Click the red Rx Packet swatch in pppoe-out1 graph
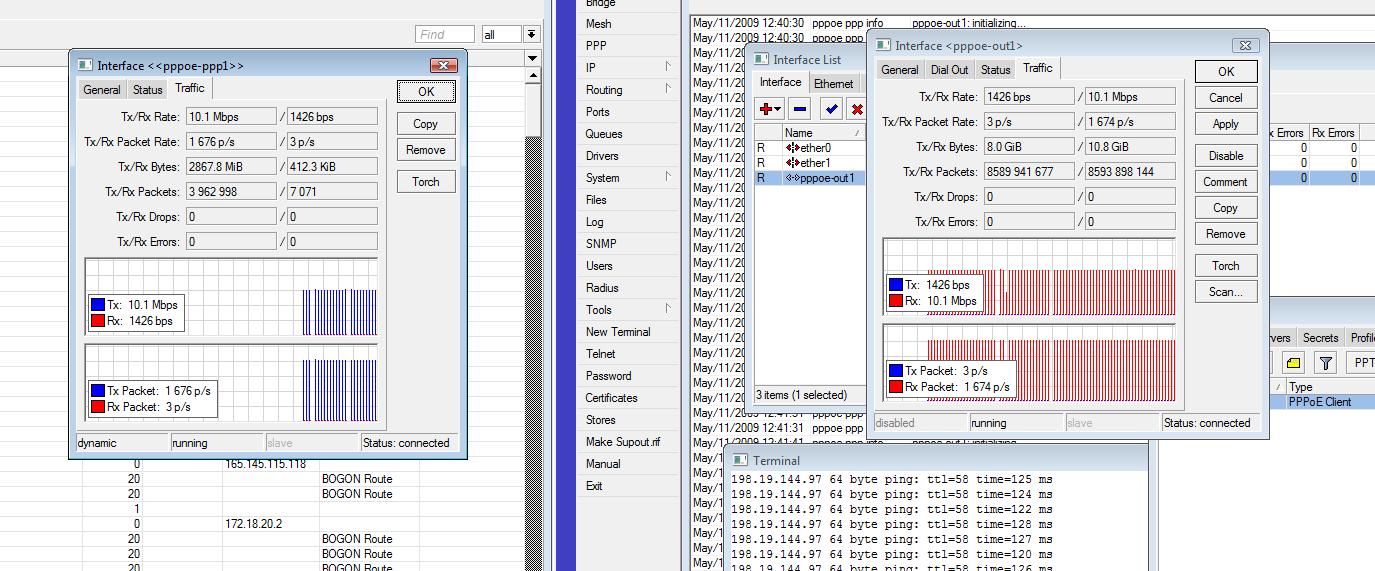Viewport: 1375px width, 571px height. click(897, 386)
